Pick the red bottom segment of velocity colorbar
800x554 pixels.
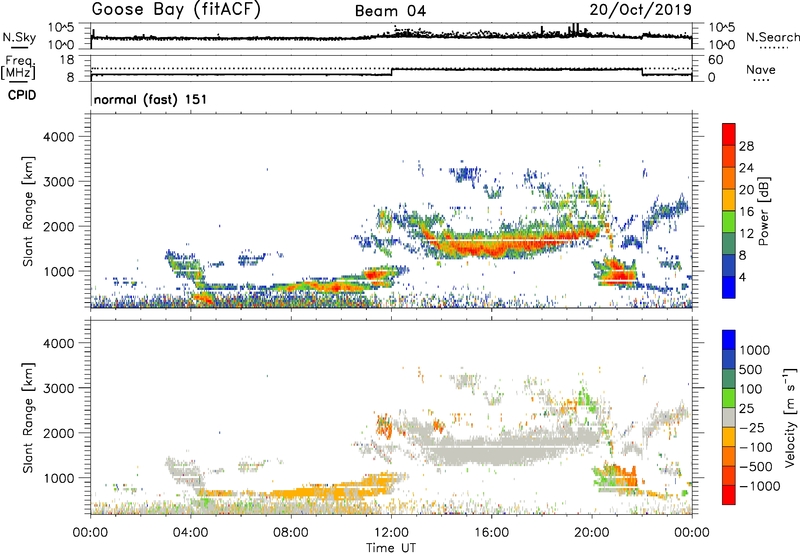(729, 495)
